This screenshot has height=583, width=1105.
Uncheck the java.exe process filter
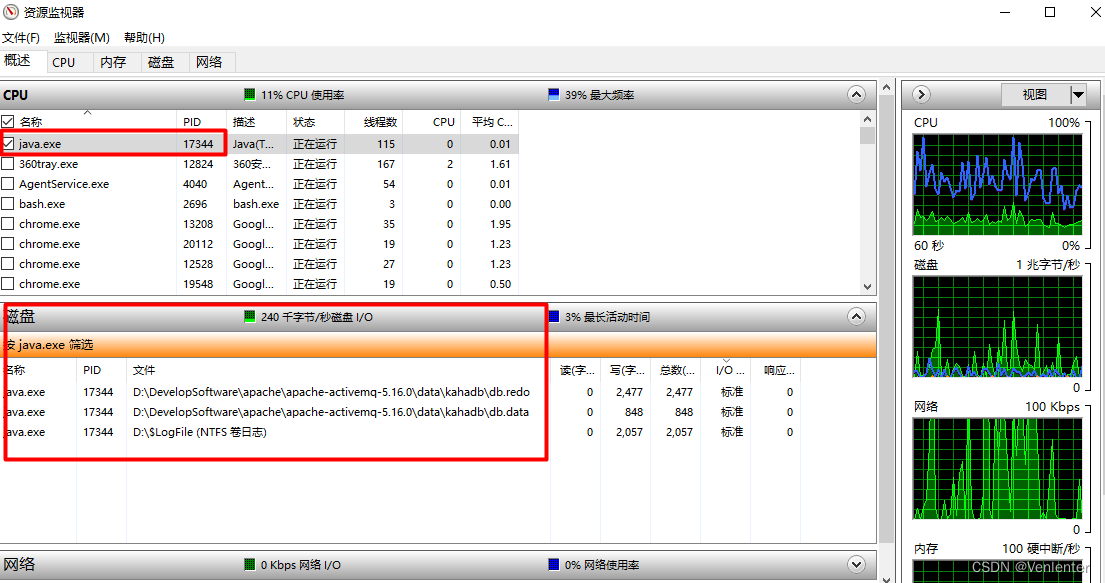pos(10,143)
